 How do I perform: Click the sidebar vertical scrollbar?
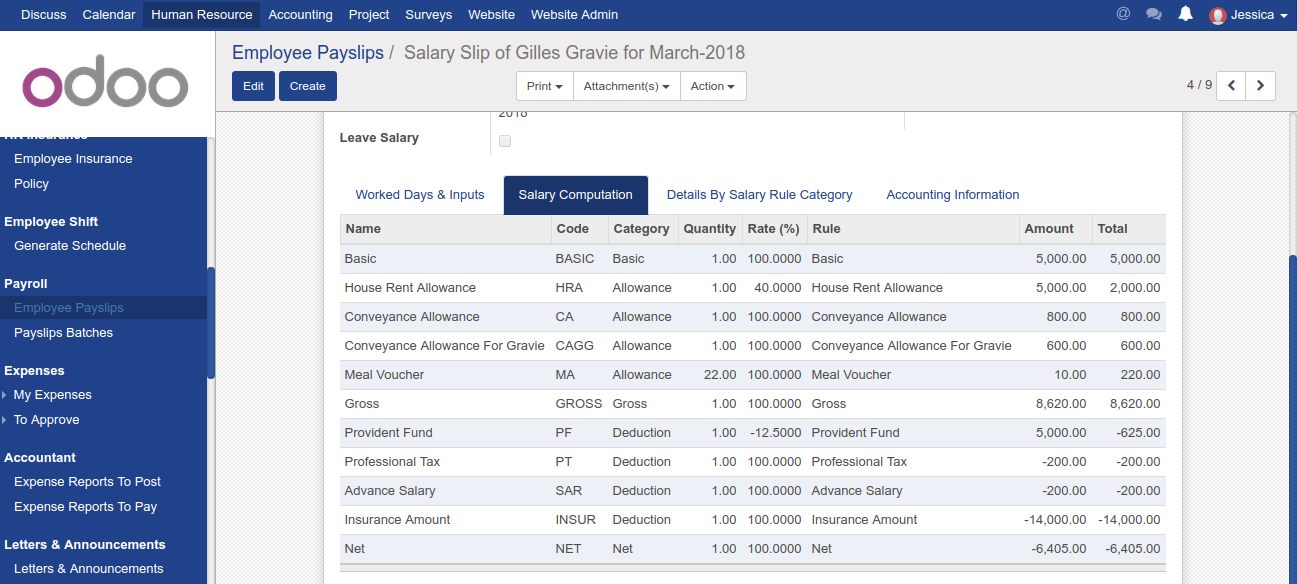coord(211,322)
